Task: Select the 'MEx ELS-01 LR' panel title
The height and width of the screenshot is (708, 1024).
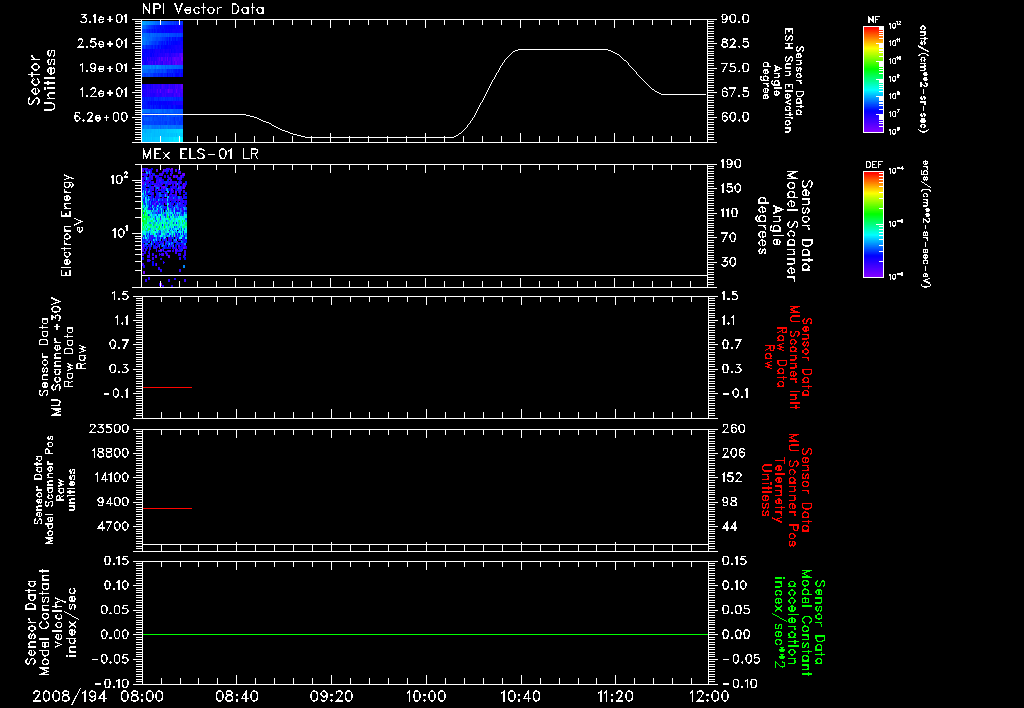Action: [200, 154]
